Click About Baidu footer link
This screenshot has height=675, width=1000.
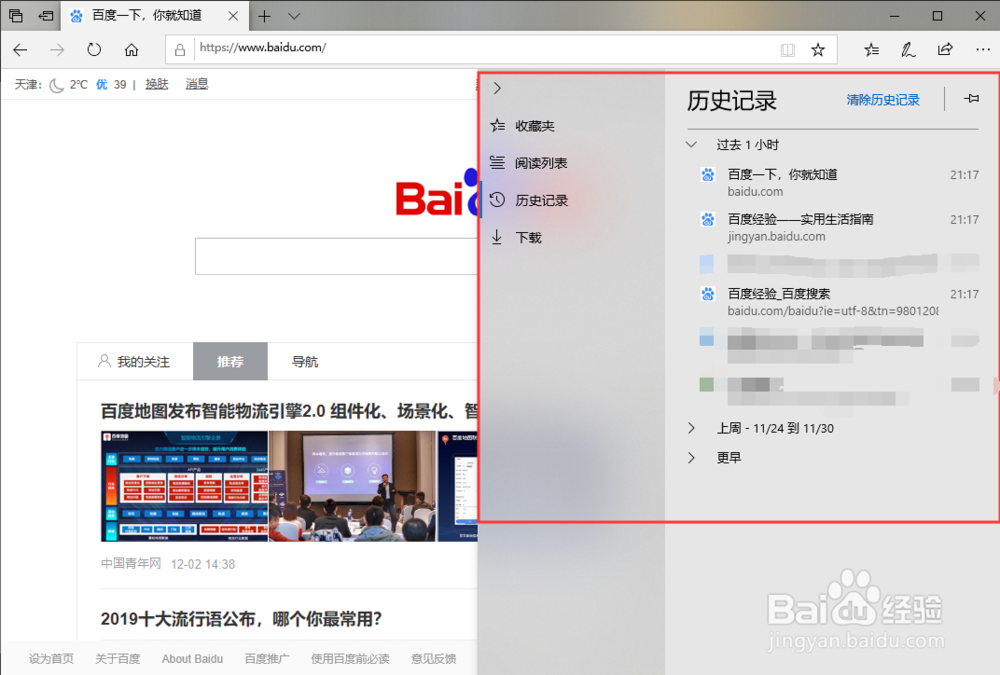192,658
